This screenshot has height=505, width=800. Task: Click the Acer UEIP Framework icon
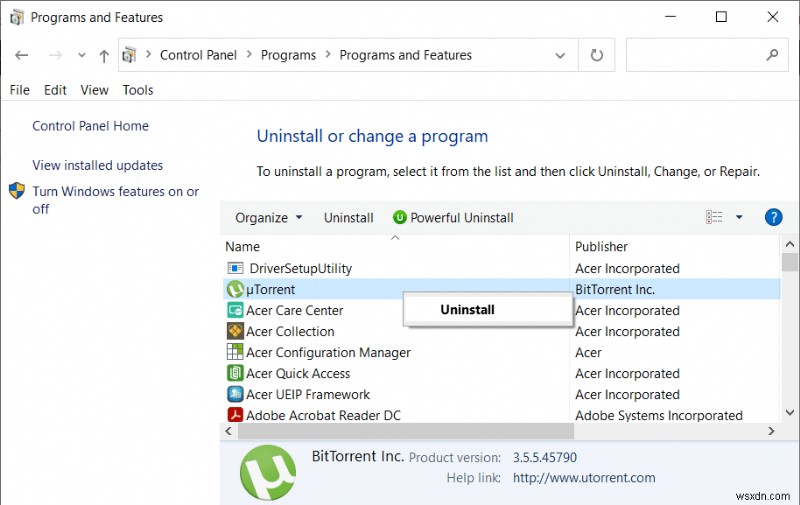pos(235,394)
